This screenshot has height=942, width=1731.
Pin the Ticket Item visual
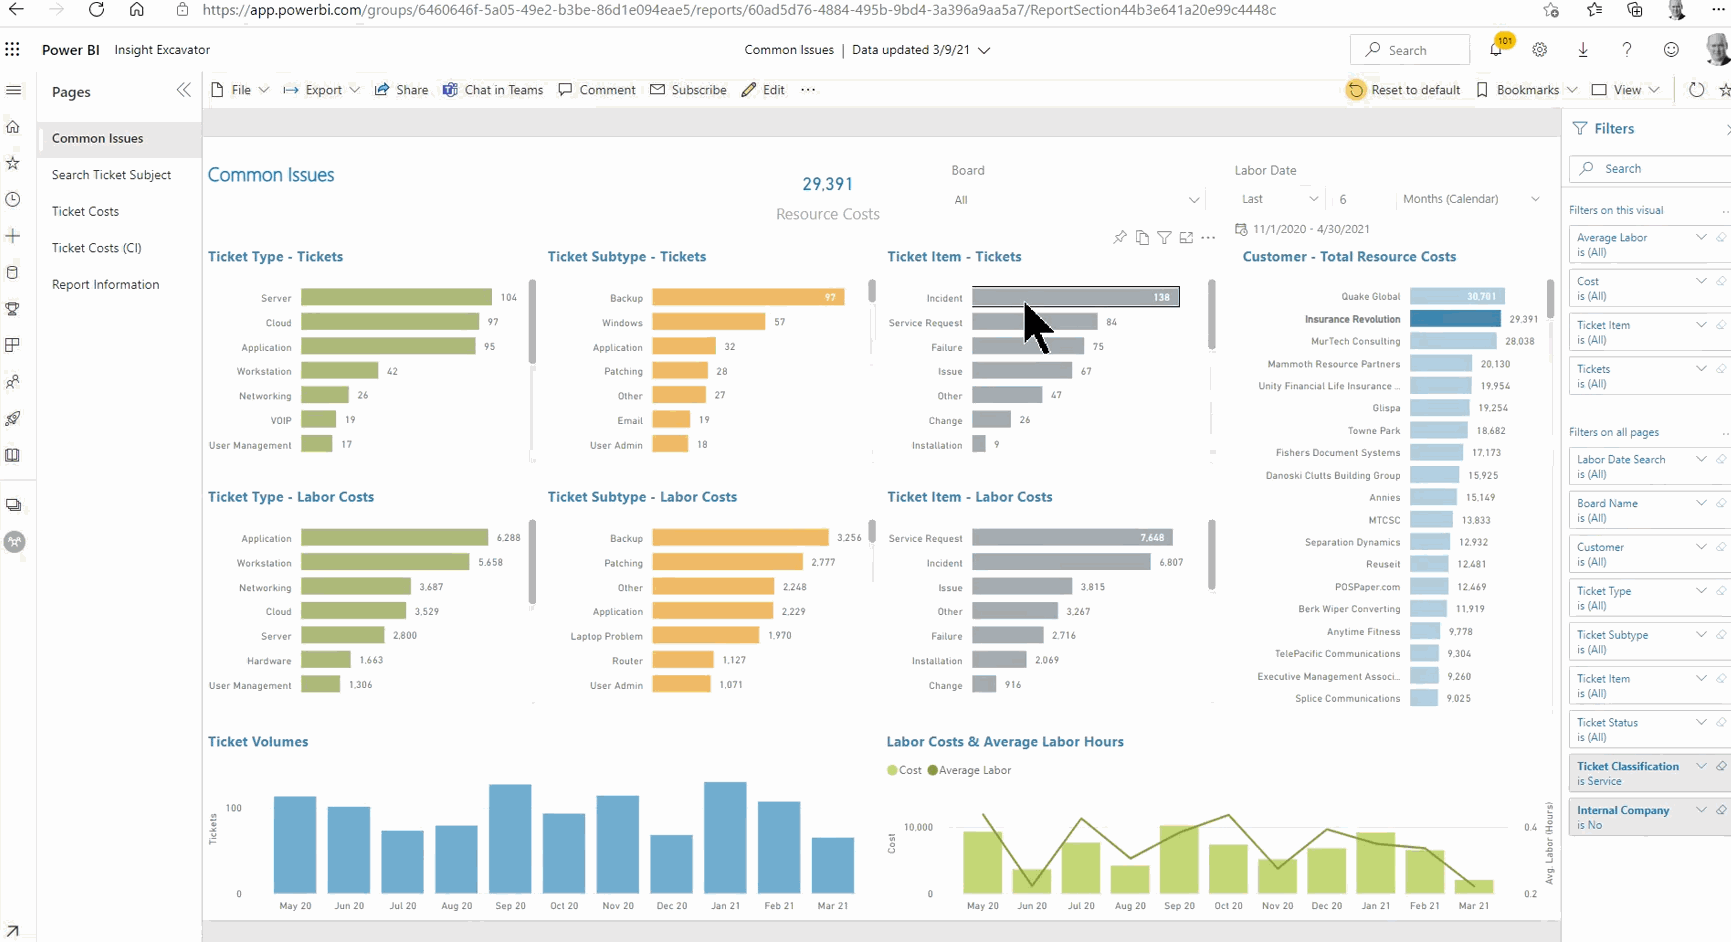click(1120, 237)
